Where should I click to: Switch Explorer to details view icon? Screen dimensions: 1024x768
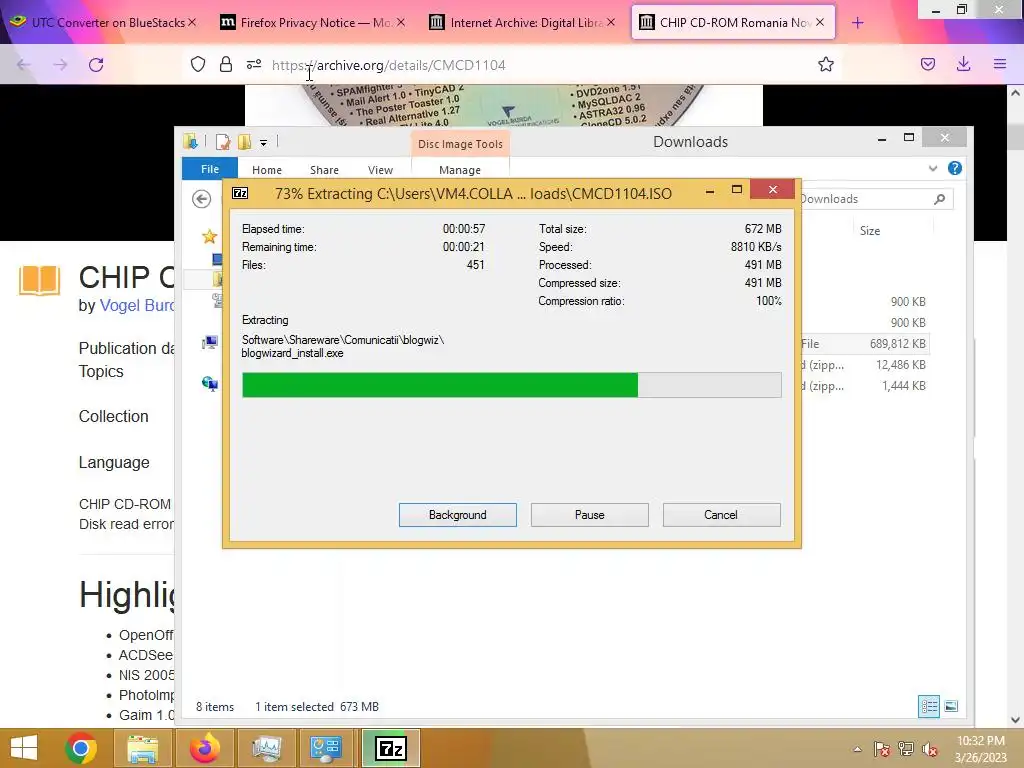929,706
